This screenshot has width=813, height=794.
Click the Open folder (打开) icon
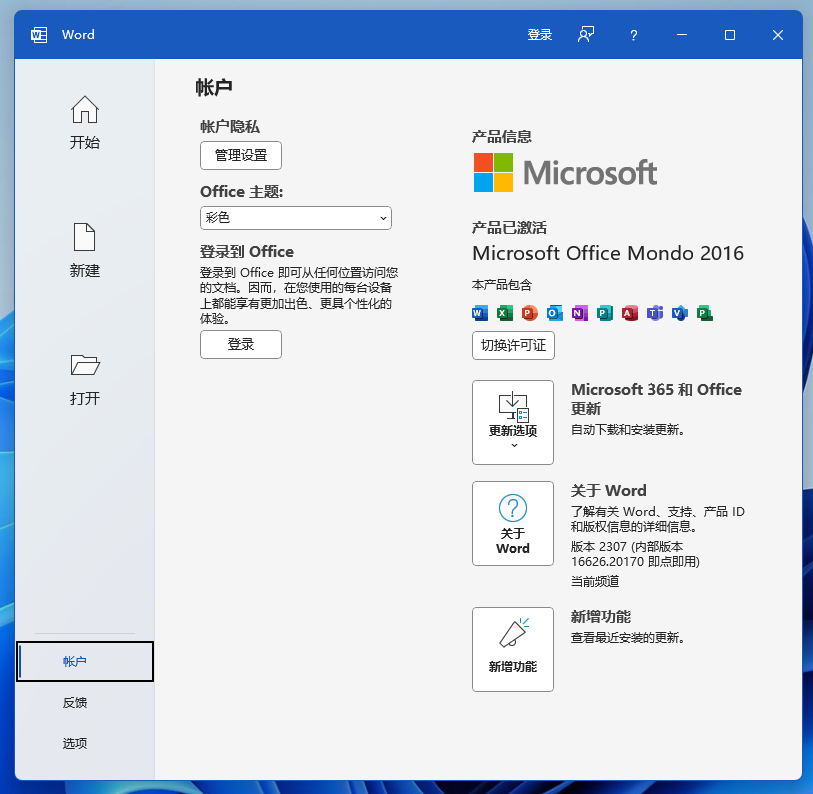(x=85, y=365)
